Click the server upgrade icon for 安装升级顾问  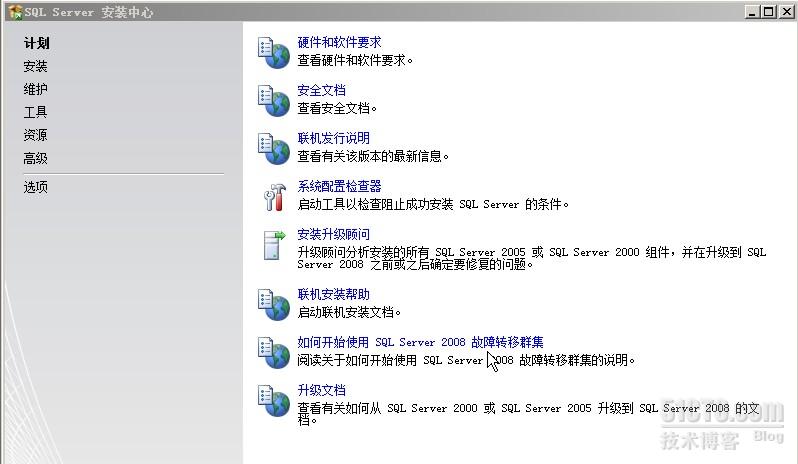(x=275, y=245)
